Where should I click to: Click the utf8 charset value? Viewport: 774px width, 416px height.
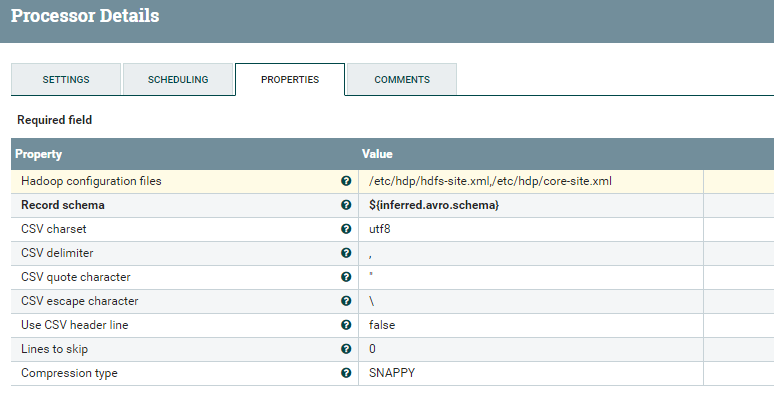(x=380, y=229)
